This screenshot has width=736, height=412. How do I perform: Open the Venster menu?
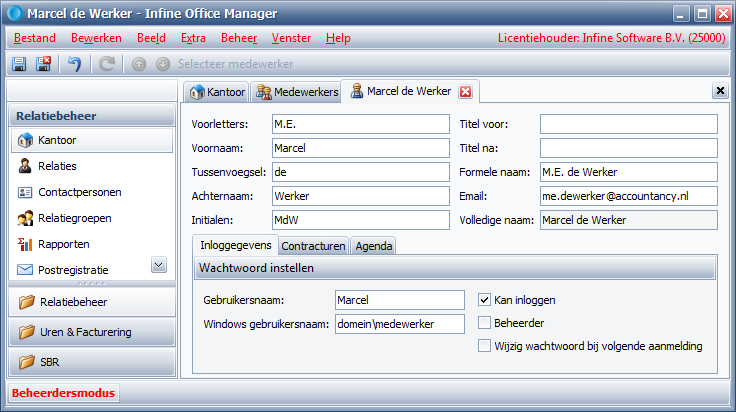pyautogui.click(x=291, y=38)
